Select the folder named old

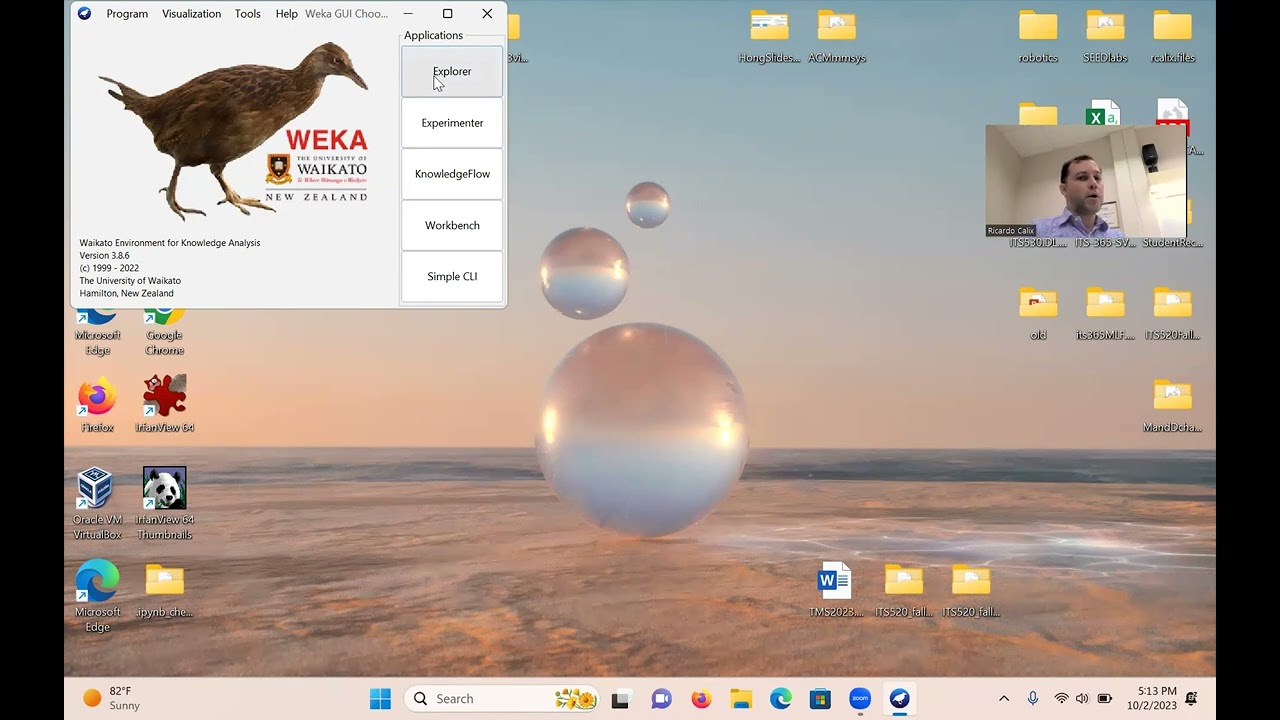point(1038,314)
